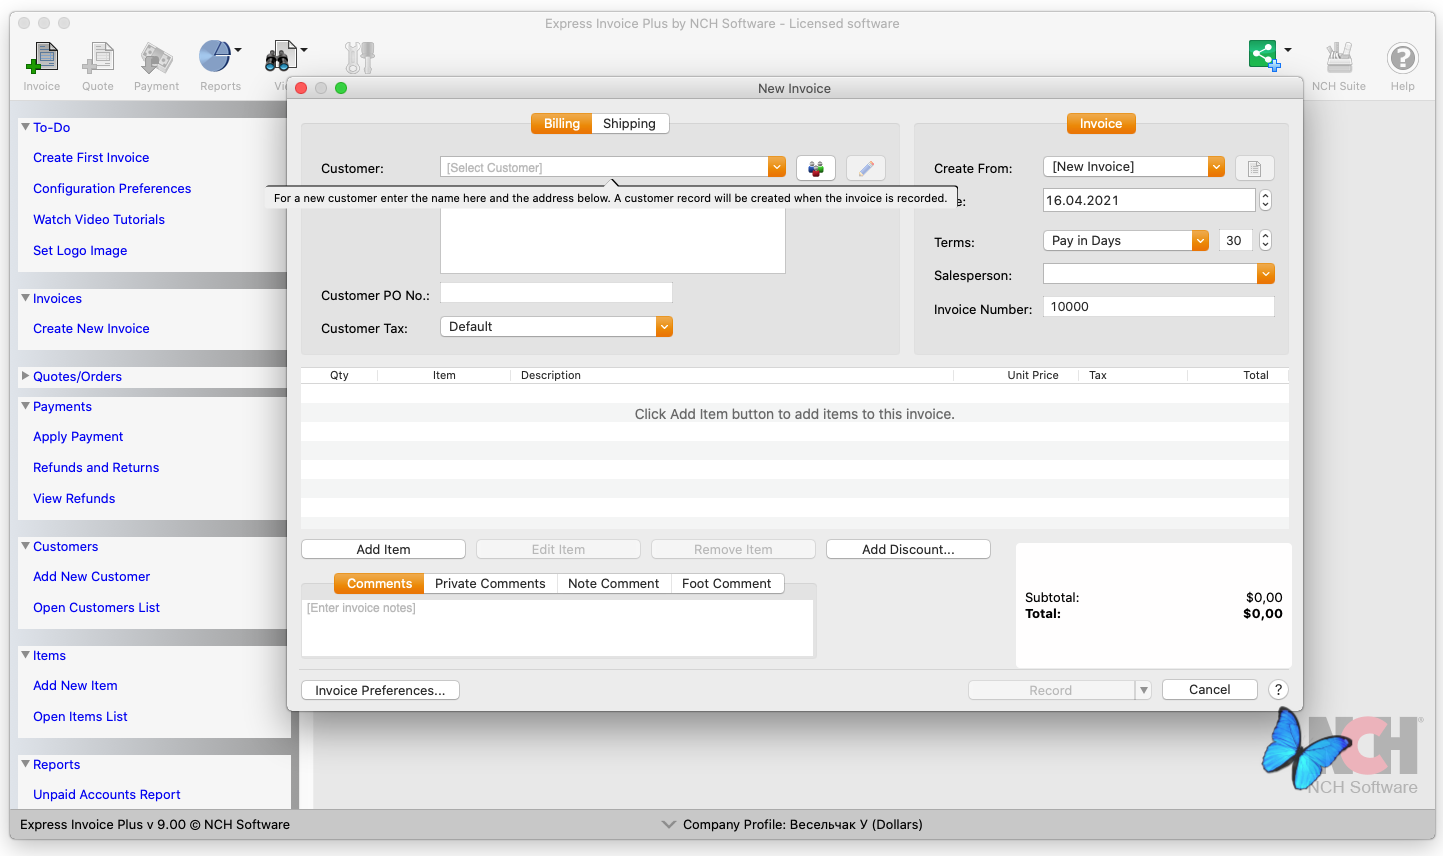The image size is (1443, 856).
Task: Click the question mark help button
Action: coord(1278,690)
